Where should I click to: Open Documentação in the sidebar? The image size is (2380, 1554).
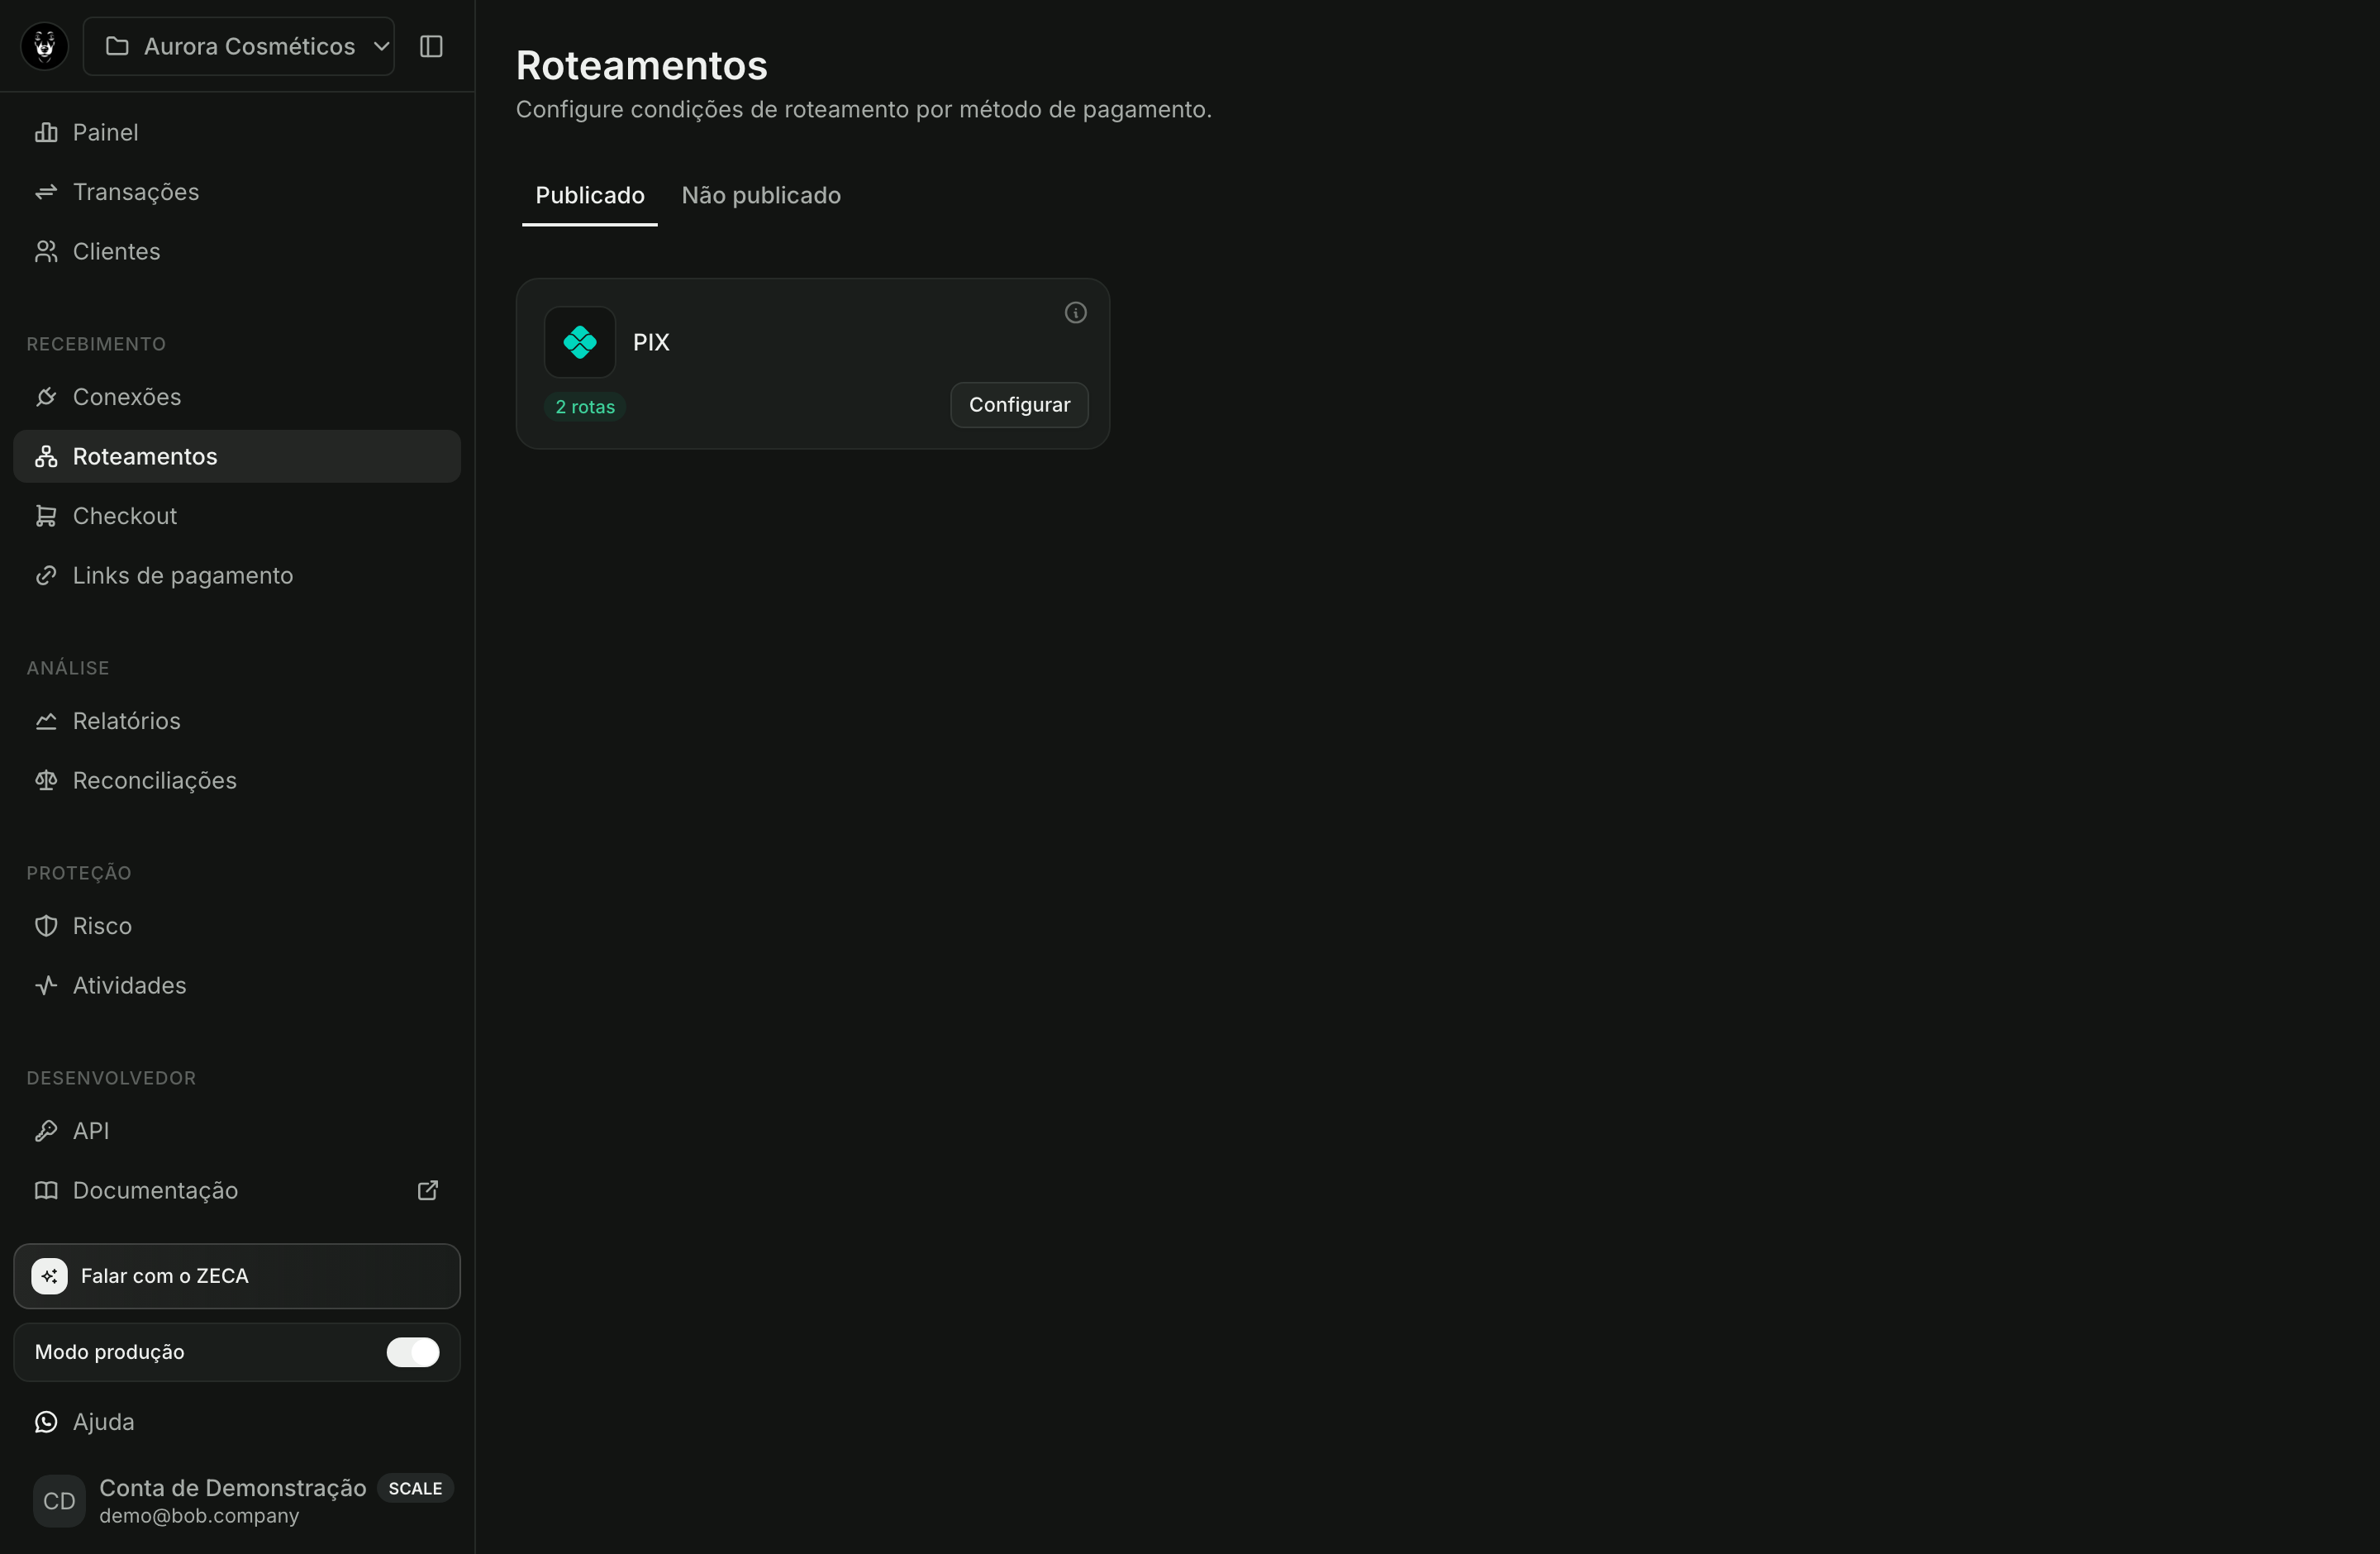236,1190
